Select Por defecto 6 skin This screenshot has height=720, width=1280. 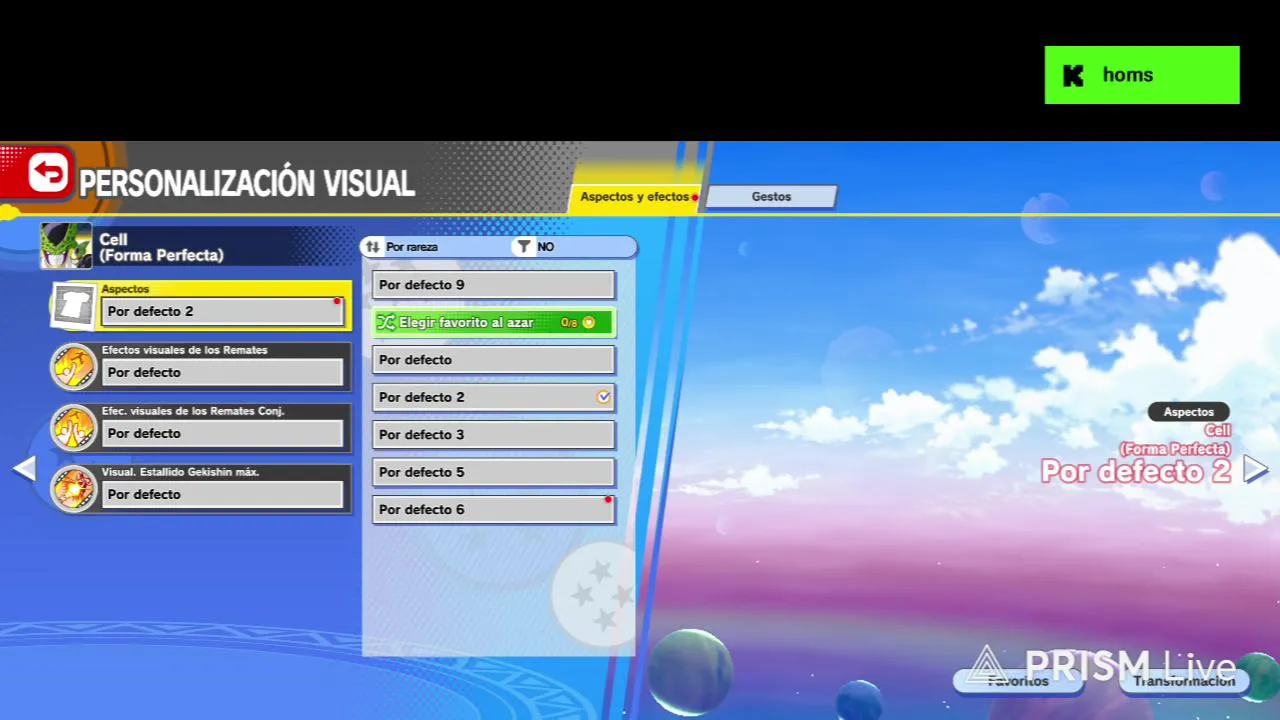(x=494, y=510)
